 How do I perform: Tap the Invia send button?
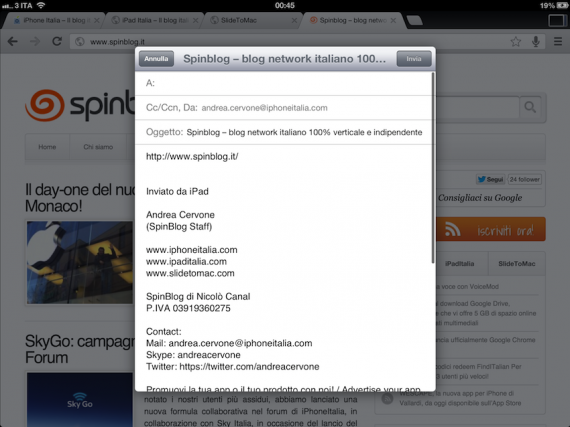point(414,59)
